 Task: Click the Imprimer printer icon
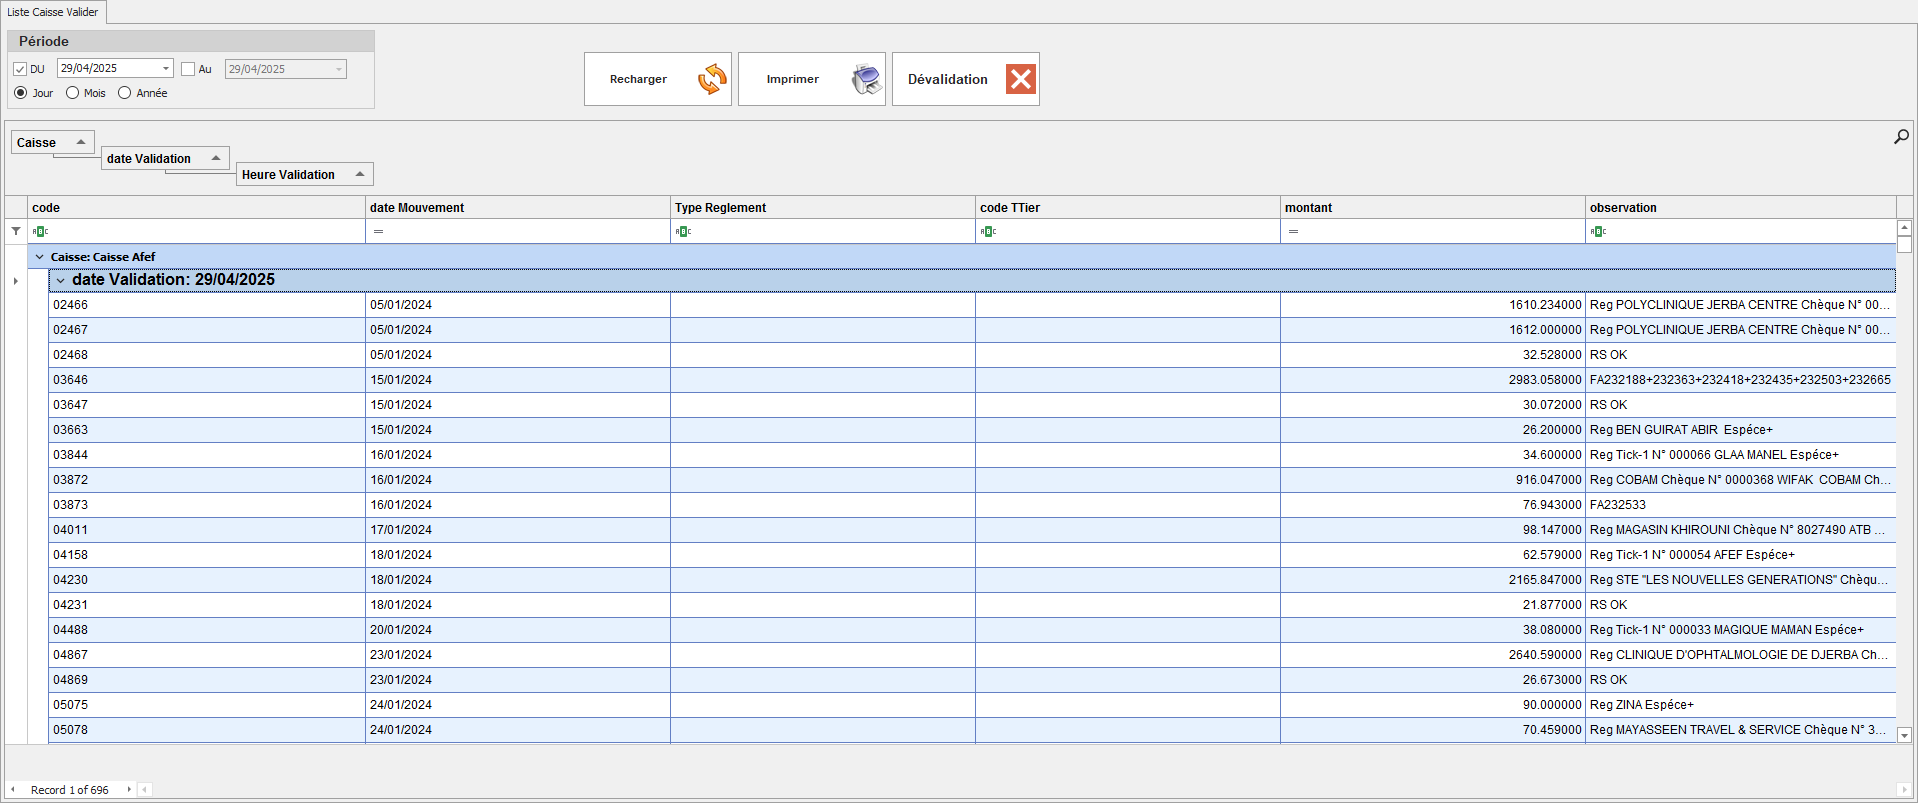coord(866,79)
